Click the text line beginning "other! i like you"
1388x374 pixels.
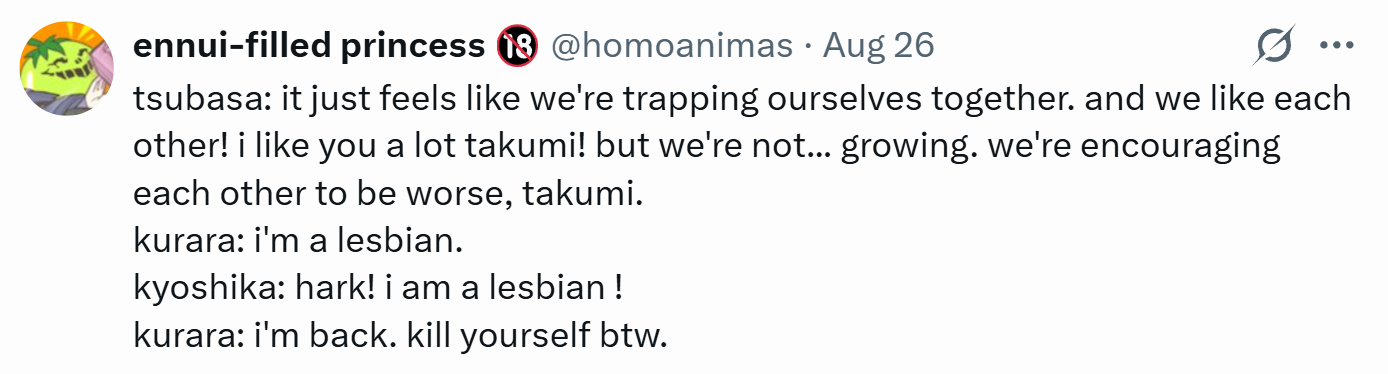click(x=707, y=146)
